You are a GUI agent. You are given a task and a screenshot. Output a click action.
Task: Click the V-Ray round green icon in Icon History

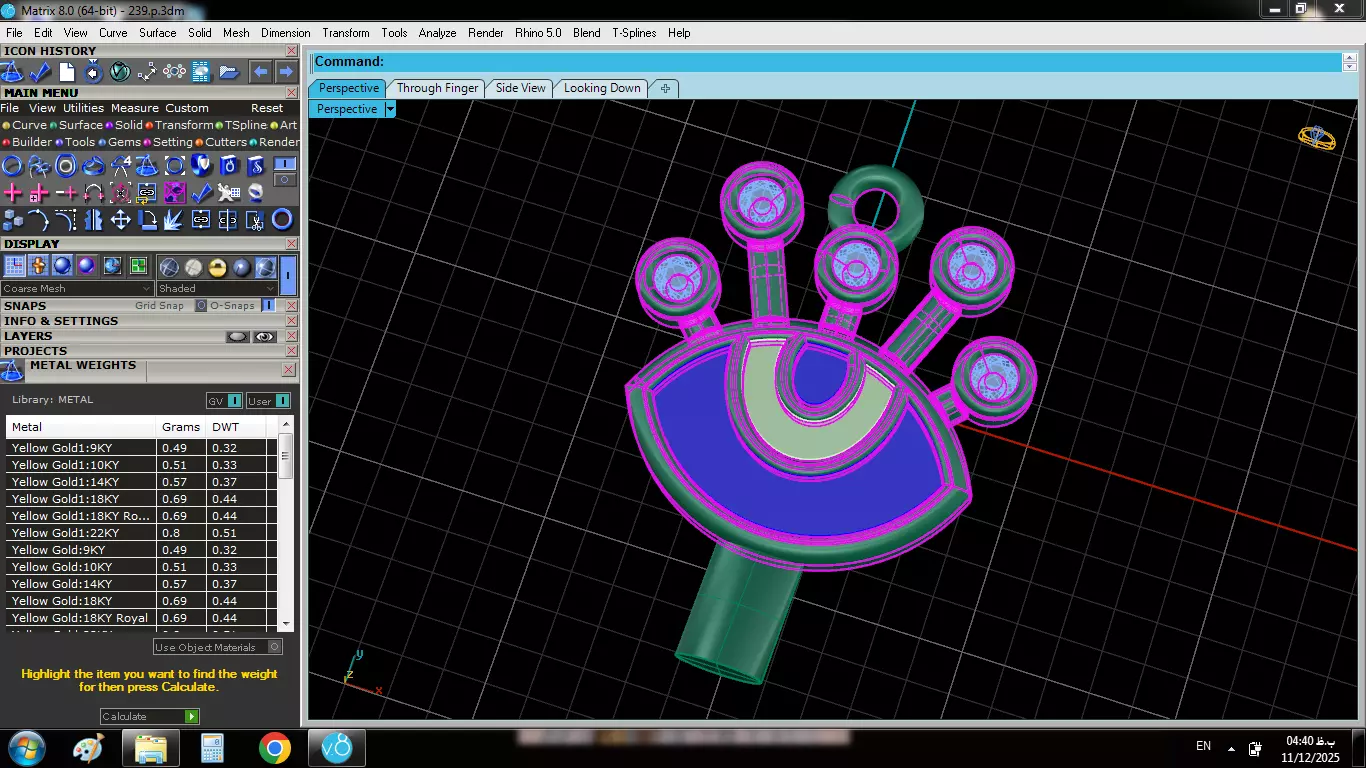[x=120, y=72]
